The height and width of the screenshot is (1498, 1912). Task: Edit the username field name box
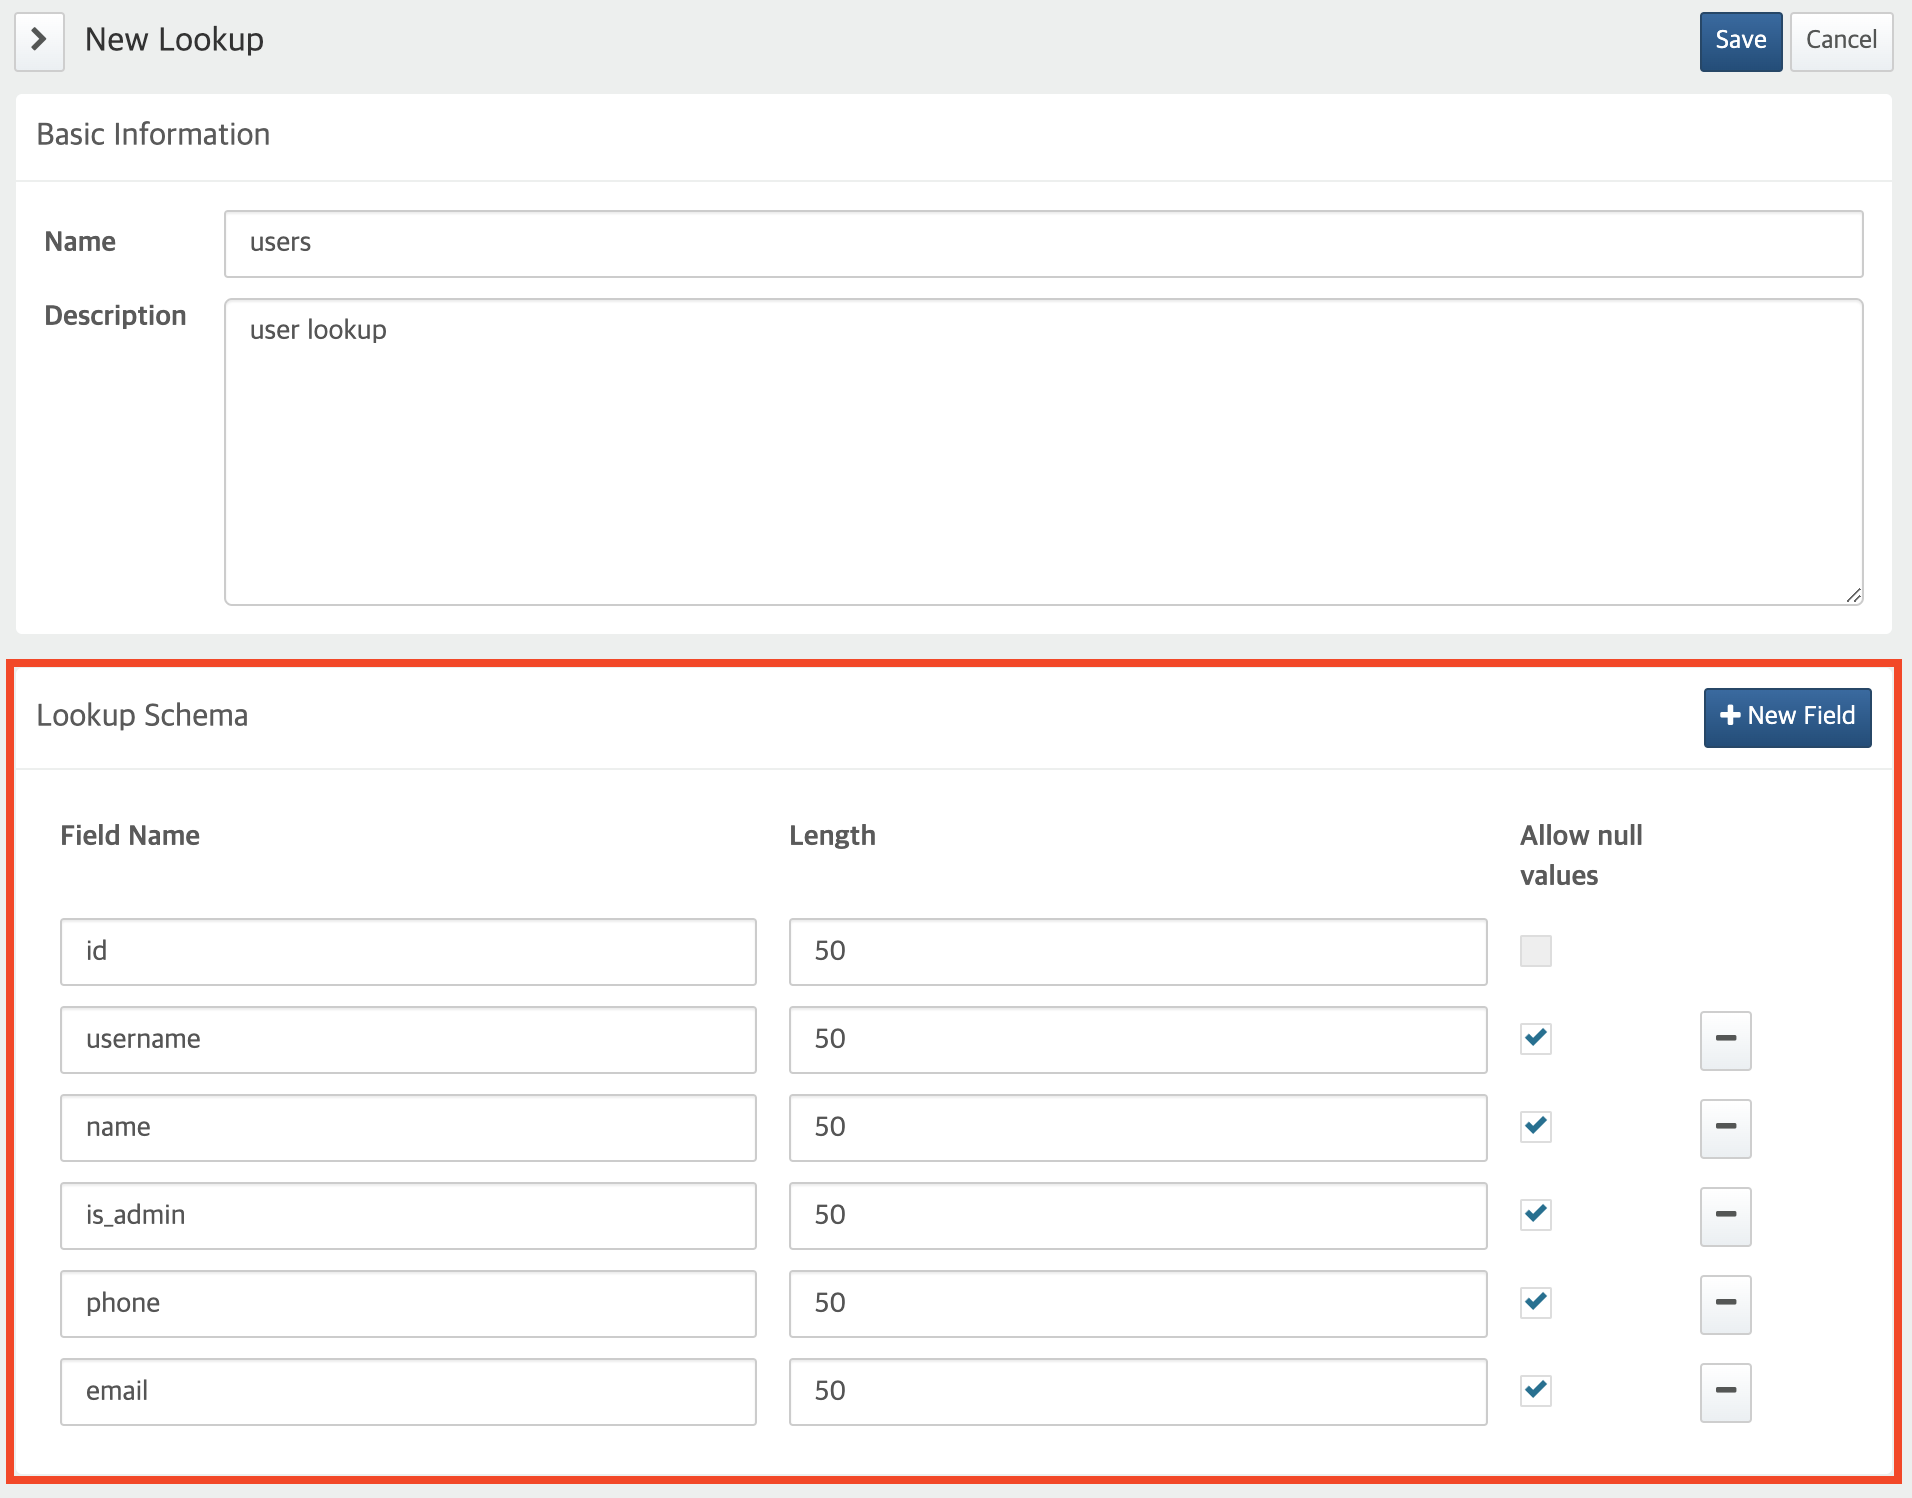408,1040
